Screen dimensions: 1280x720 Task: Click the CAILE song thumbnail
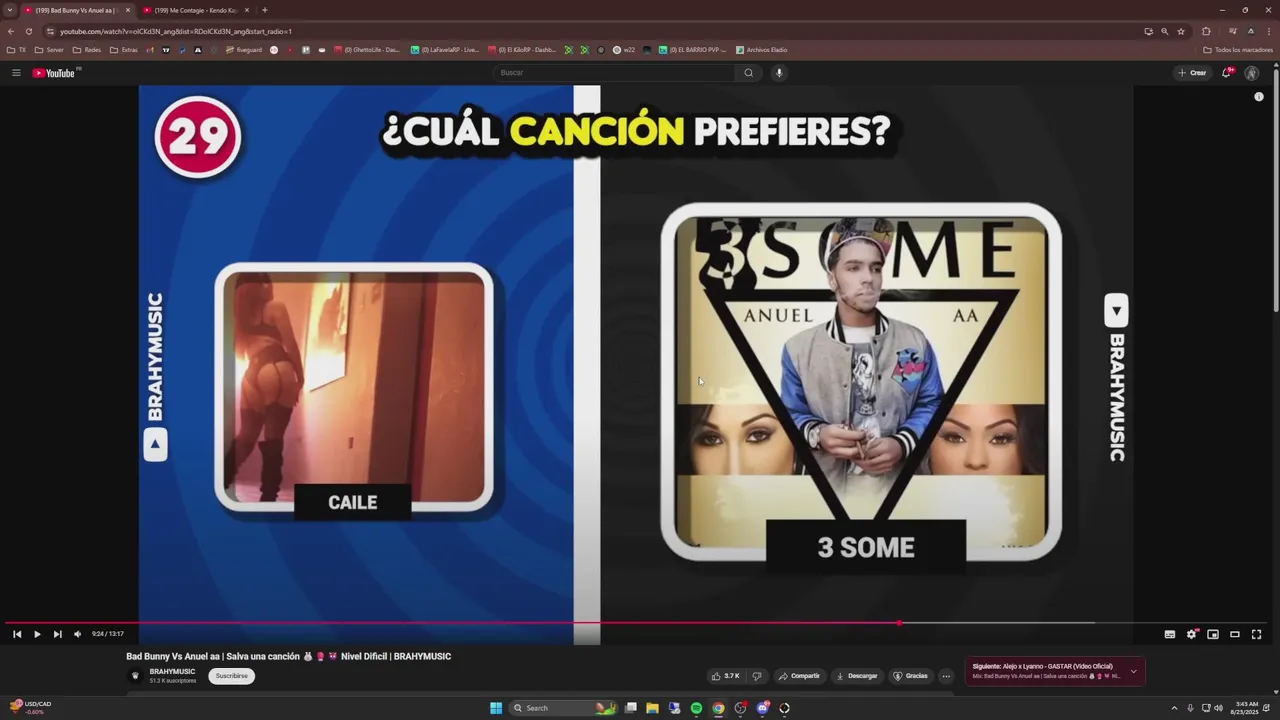click(x=354, y=388)
